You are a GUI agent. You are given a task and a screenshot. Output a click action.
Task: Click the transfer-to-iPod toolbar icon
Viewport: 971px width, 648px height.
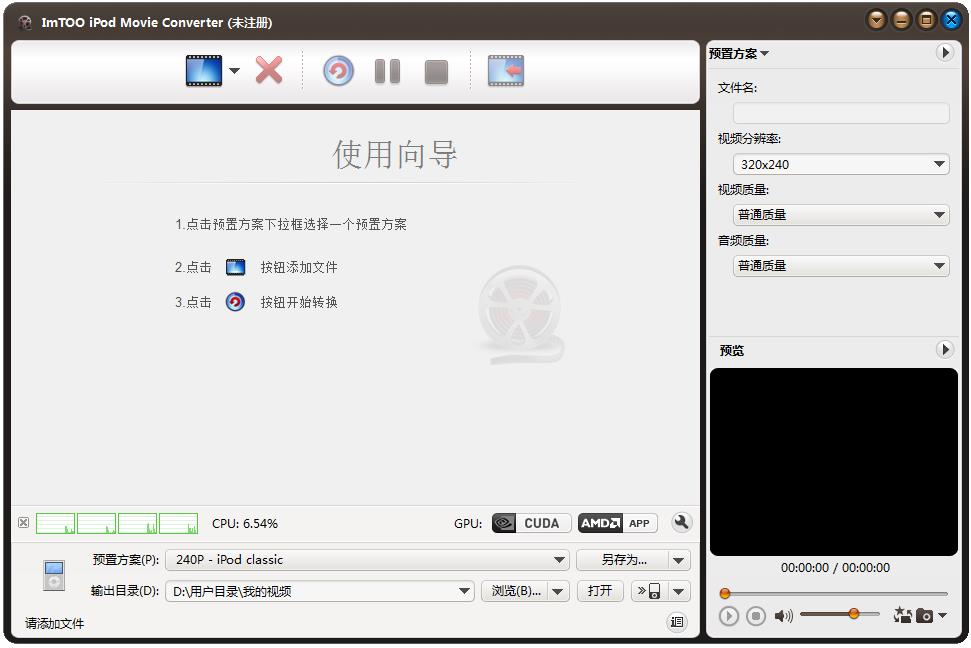tap(505, 70)
